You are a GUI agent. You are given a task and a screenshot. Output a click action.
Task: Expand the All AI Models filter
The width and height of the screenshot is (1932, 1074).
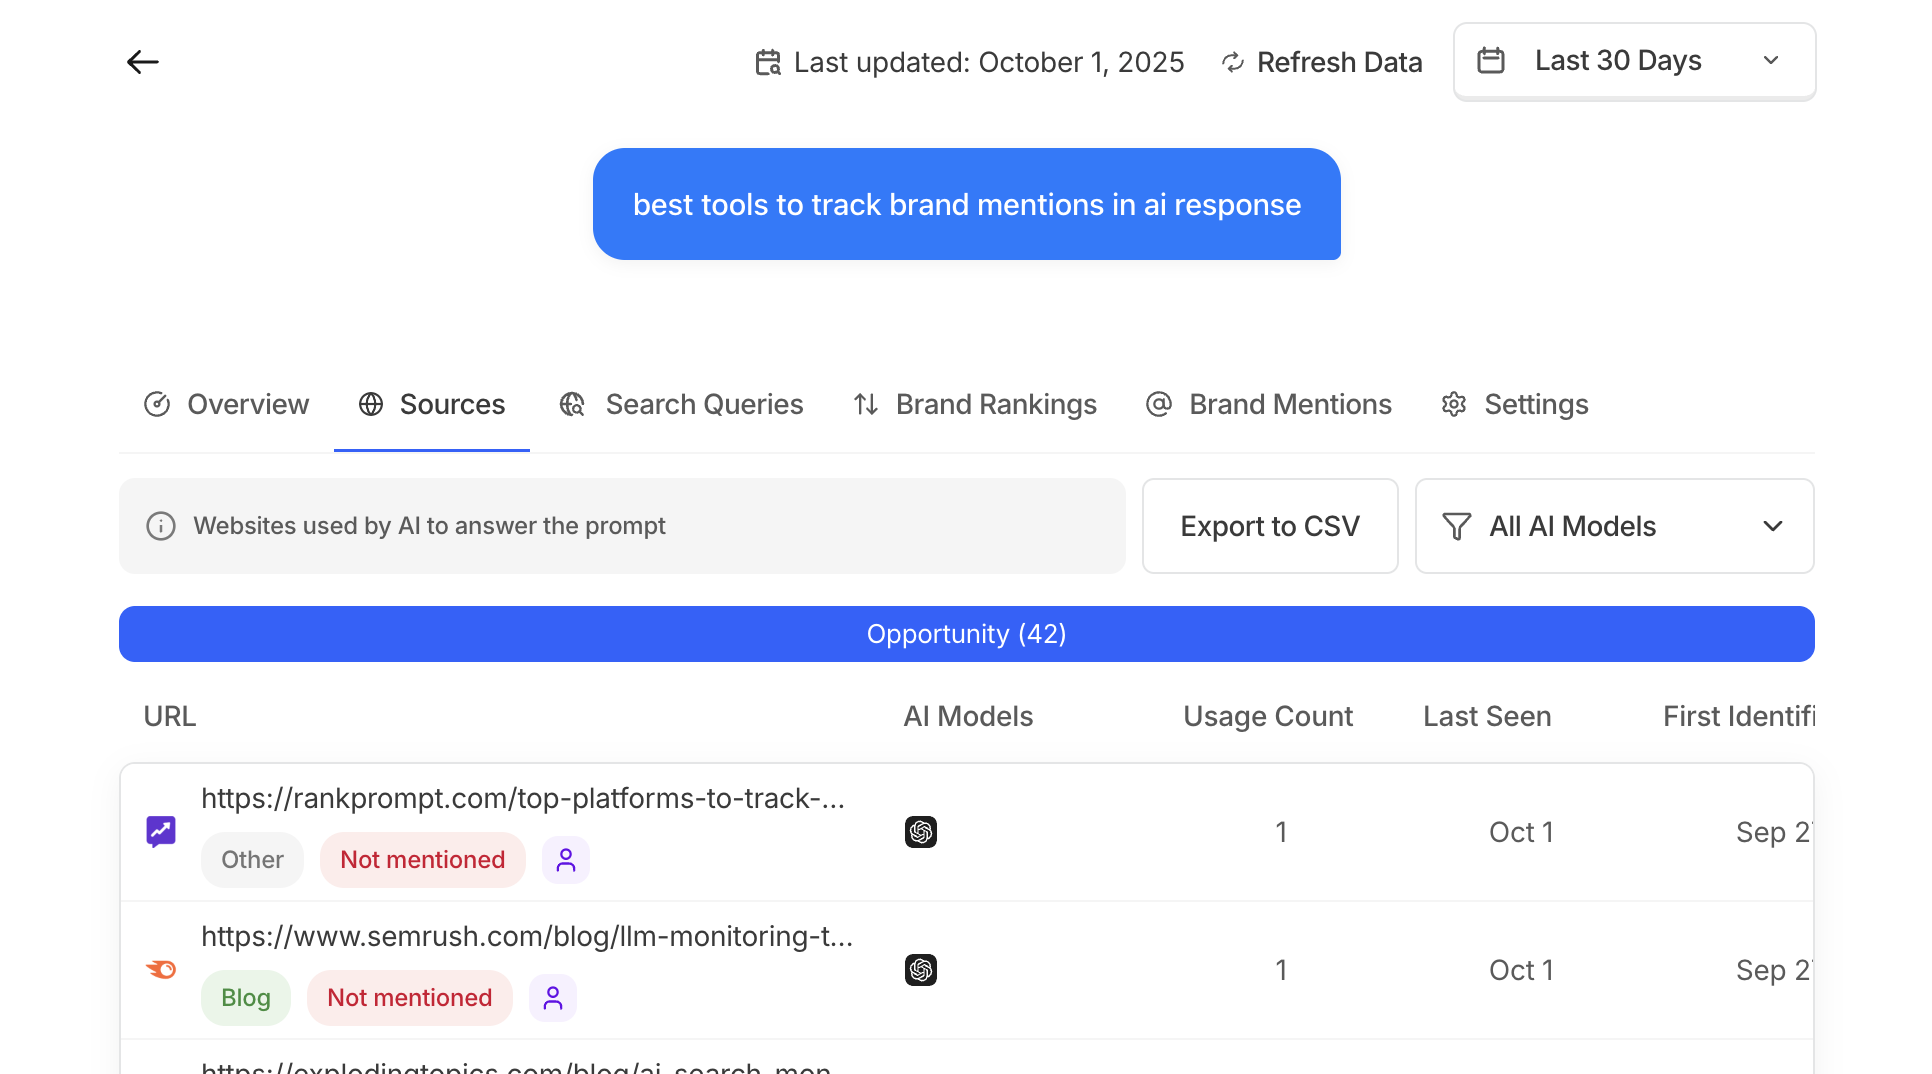(x=1614, y=526)
